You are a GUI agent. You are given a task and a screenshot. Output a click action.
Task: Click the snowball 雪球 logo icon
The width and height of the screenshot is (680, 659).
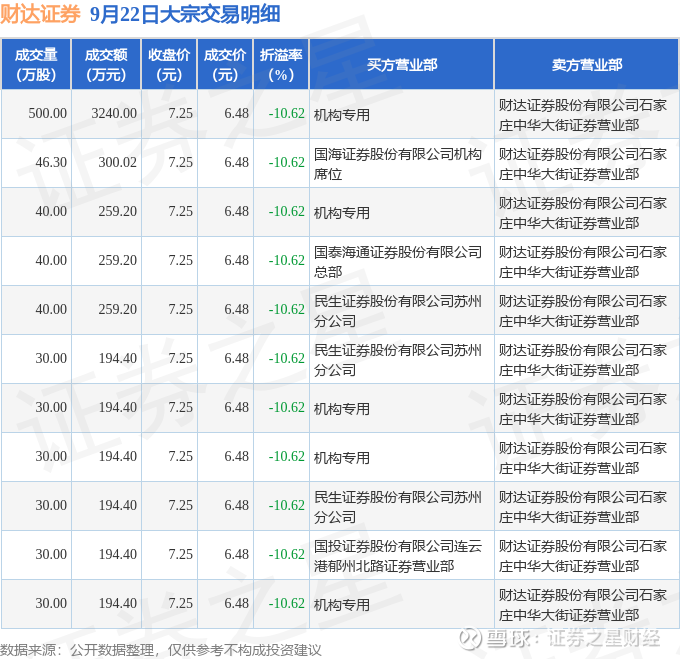click(471, 639)
